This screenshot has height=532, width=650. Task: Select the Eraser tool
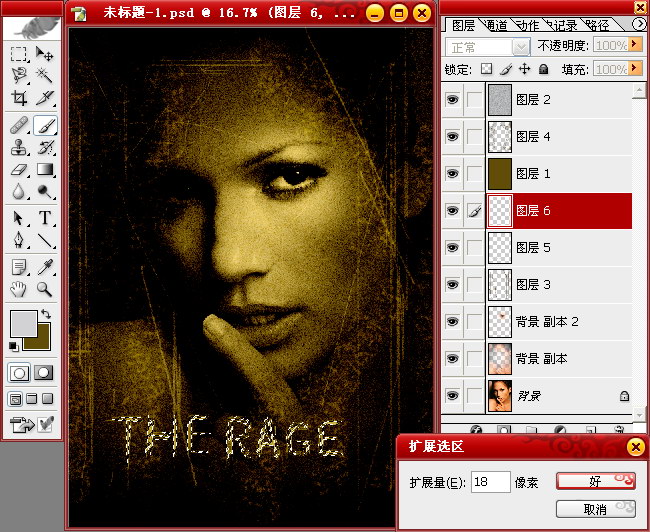[x=18, y=169]
